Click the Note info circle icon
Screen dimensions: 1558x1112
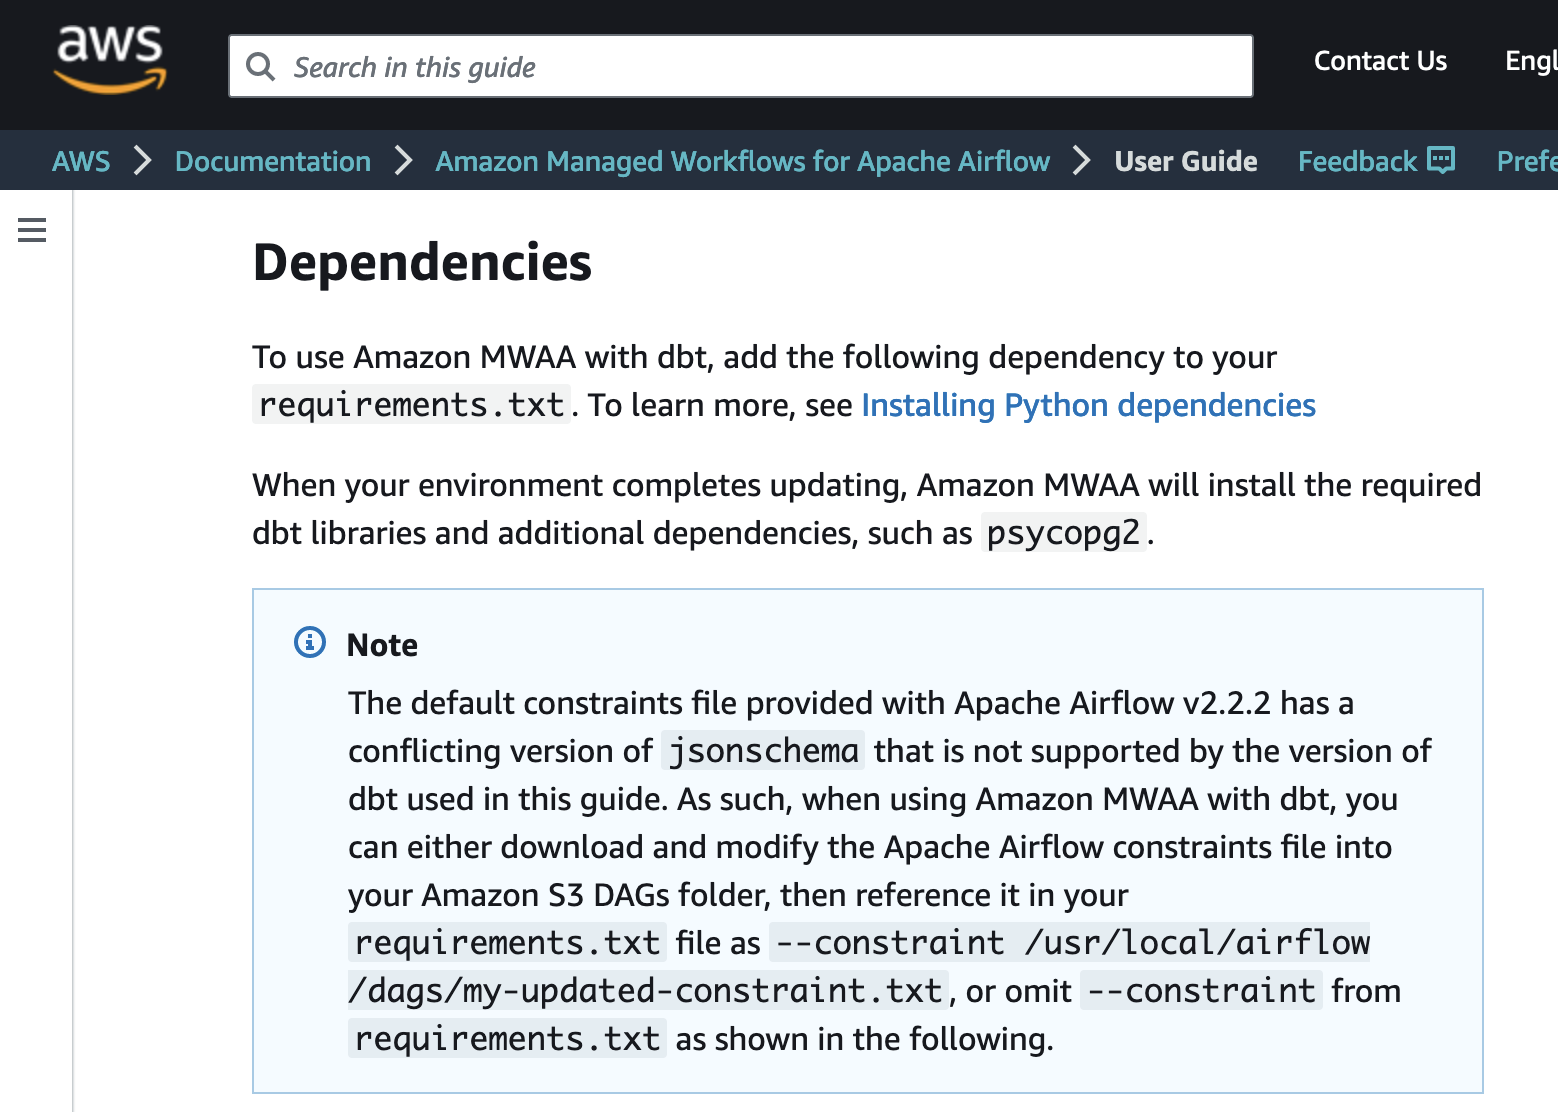[x=310, y=642]
